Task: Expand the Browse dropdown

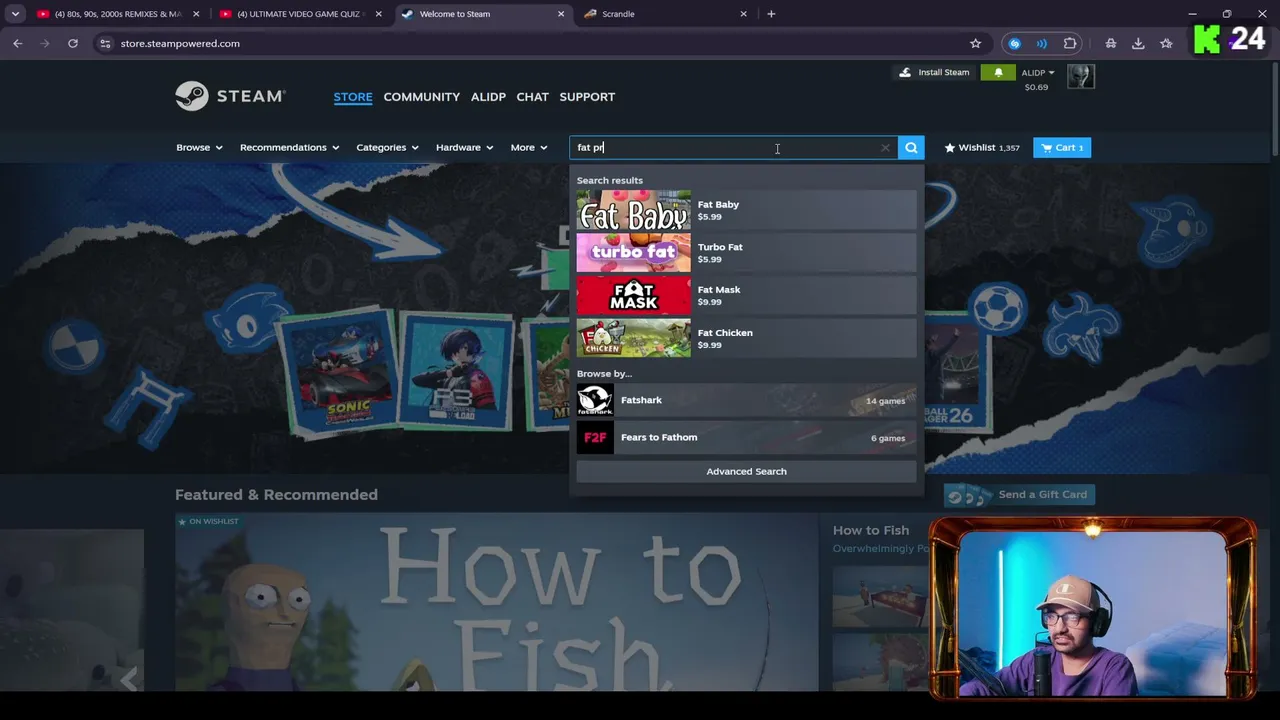Action: 199,148
